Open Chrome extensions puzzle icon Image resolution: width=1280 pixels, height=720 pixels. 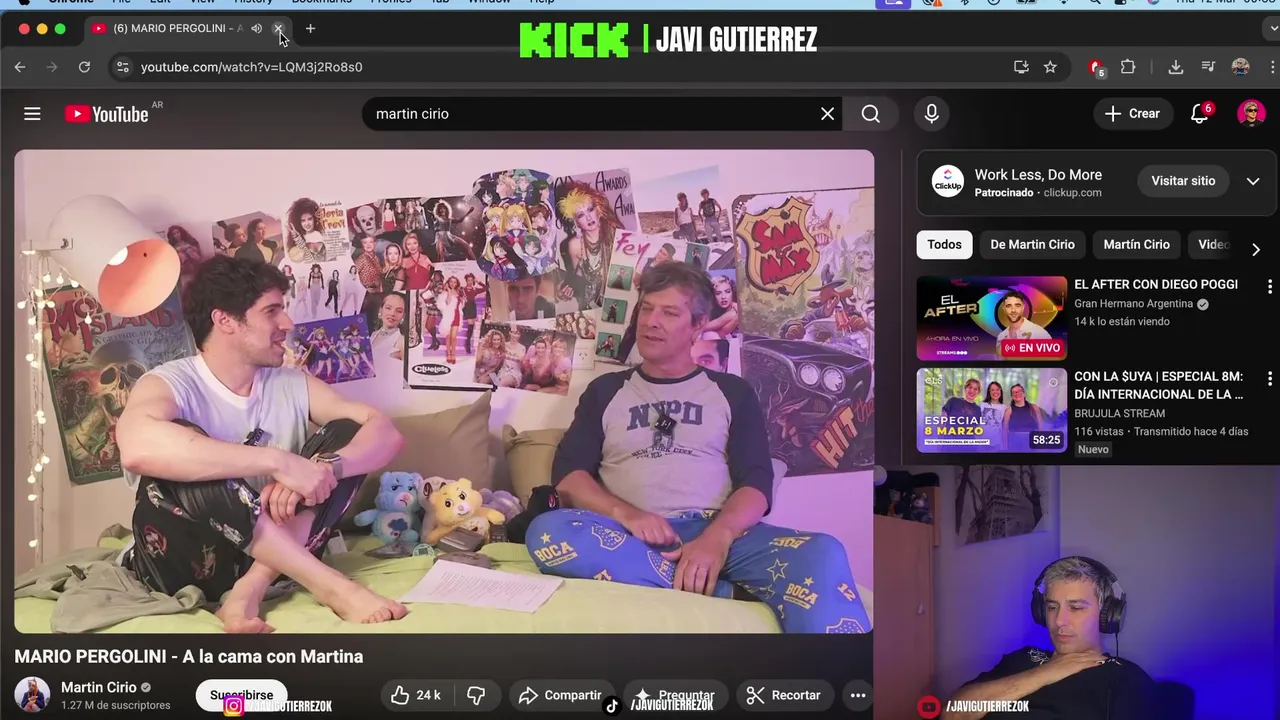(1128, 67)
